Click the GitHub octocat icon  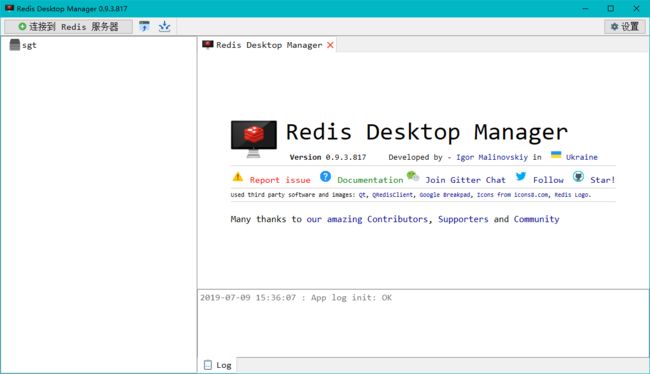pos(578,177)
